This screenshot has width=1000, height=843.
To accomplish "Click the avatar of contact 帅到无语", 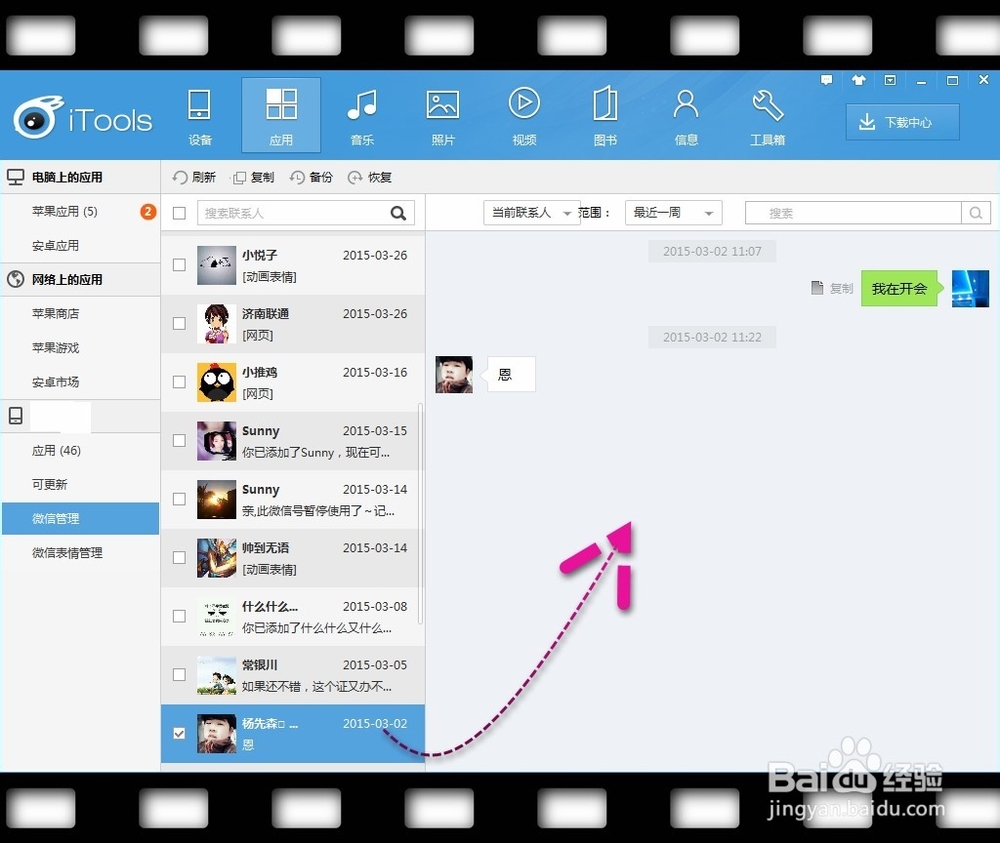I will (x=216, y=558).
